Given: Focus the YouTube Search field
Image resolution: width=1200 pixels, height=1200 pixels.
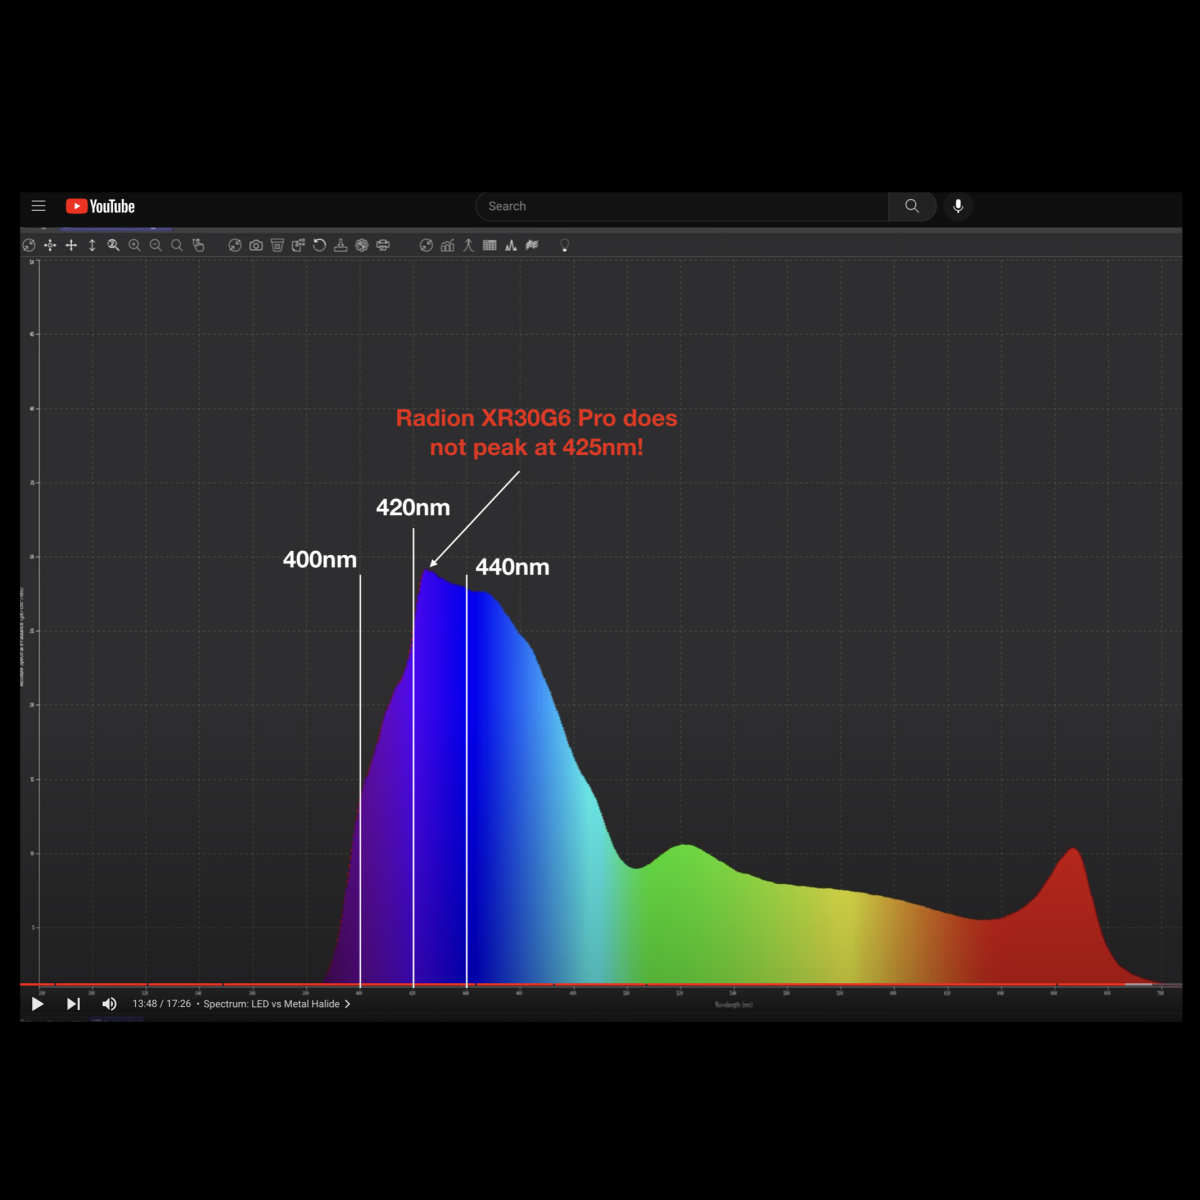Looking at the screenshot, I should [682, 206].
